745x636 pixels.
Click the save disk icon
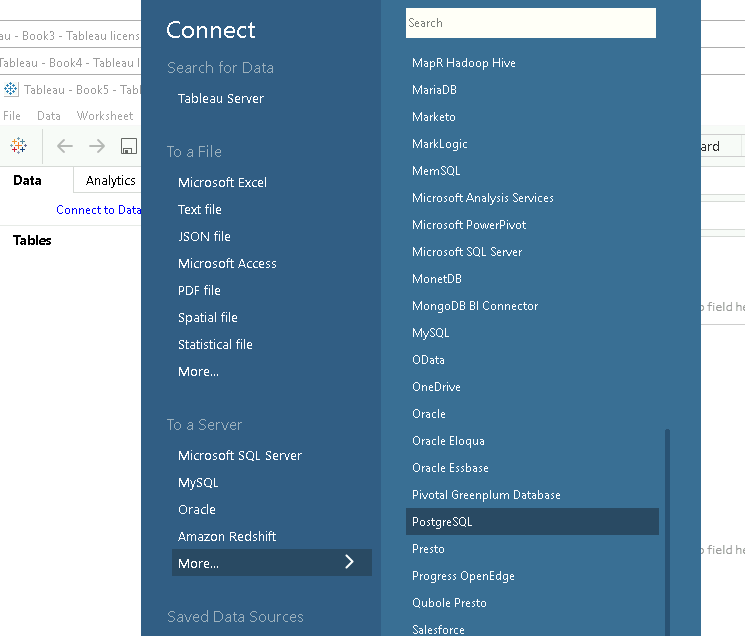129,146
